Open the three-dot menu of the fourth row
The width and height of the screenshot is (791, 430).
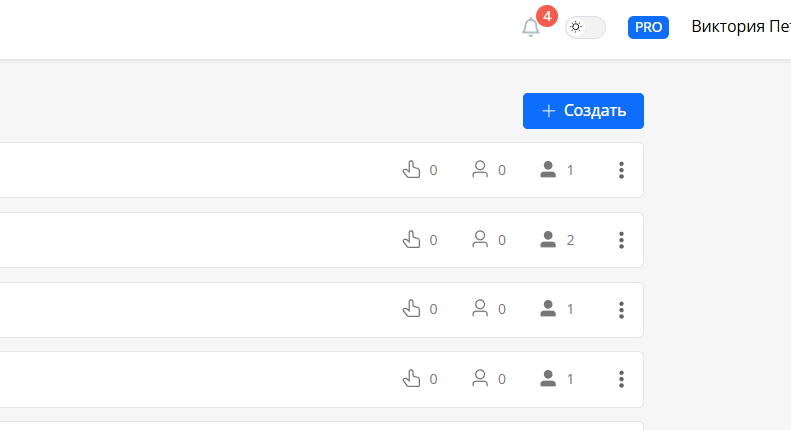point(621,379)
